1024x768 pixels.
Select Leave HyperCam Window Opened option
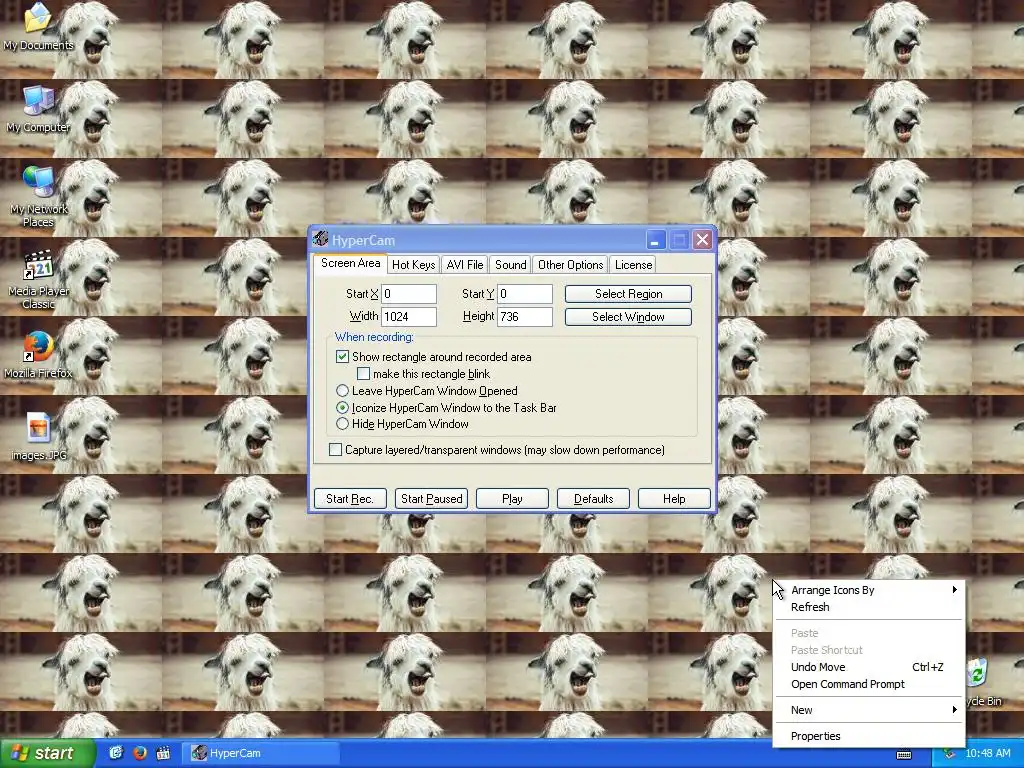(x=342, y=391)
